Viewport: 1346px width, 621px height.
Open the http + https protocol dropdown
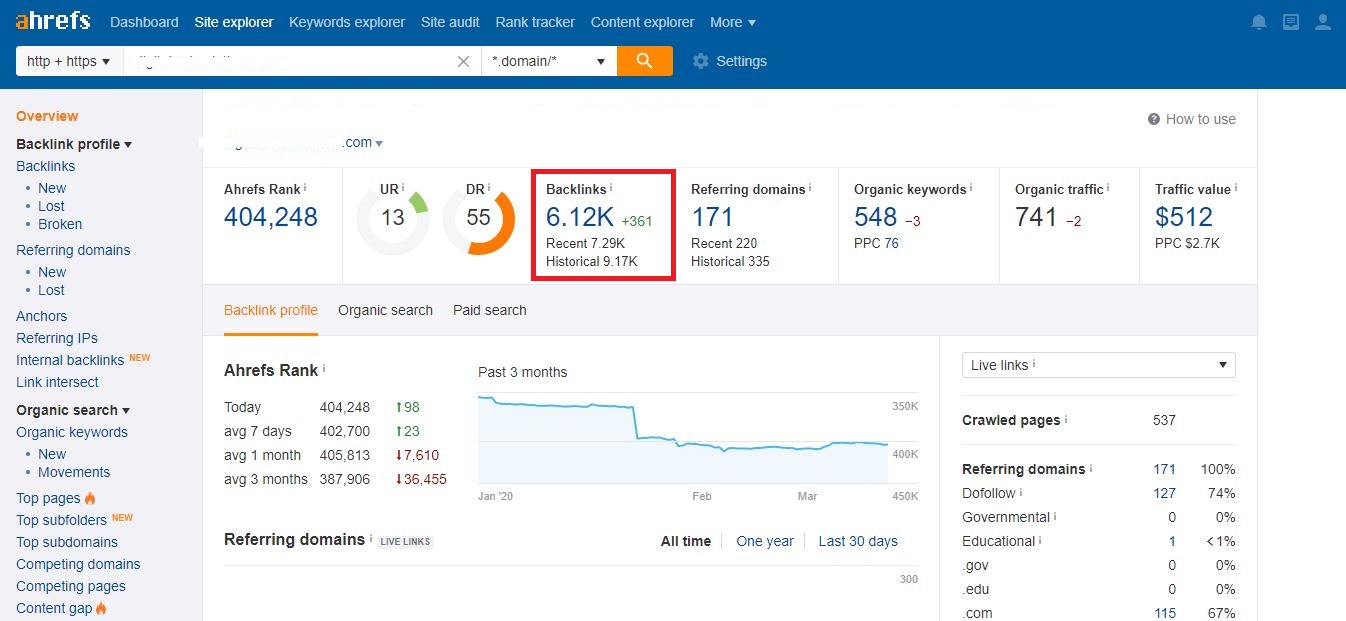coord(69,61)
